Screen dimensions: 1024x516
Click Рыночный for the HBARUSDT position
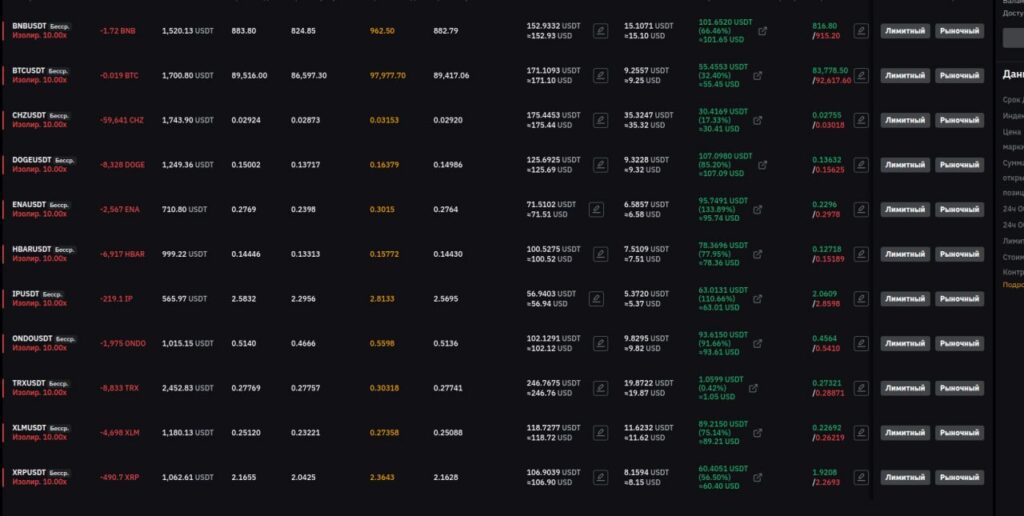(959, 254)
